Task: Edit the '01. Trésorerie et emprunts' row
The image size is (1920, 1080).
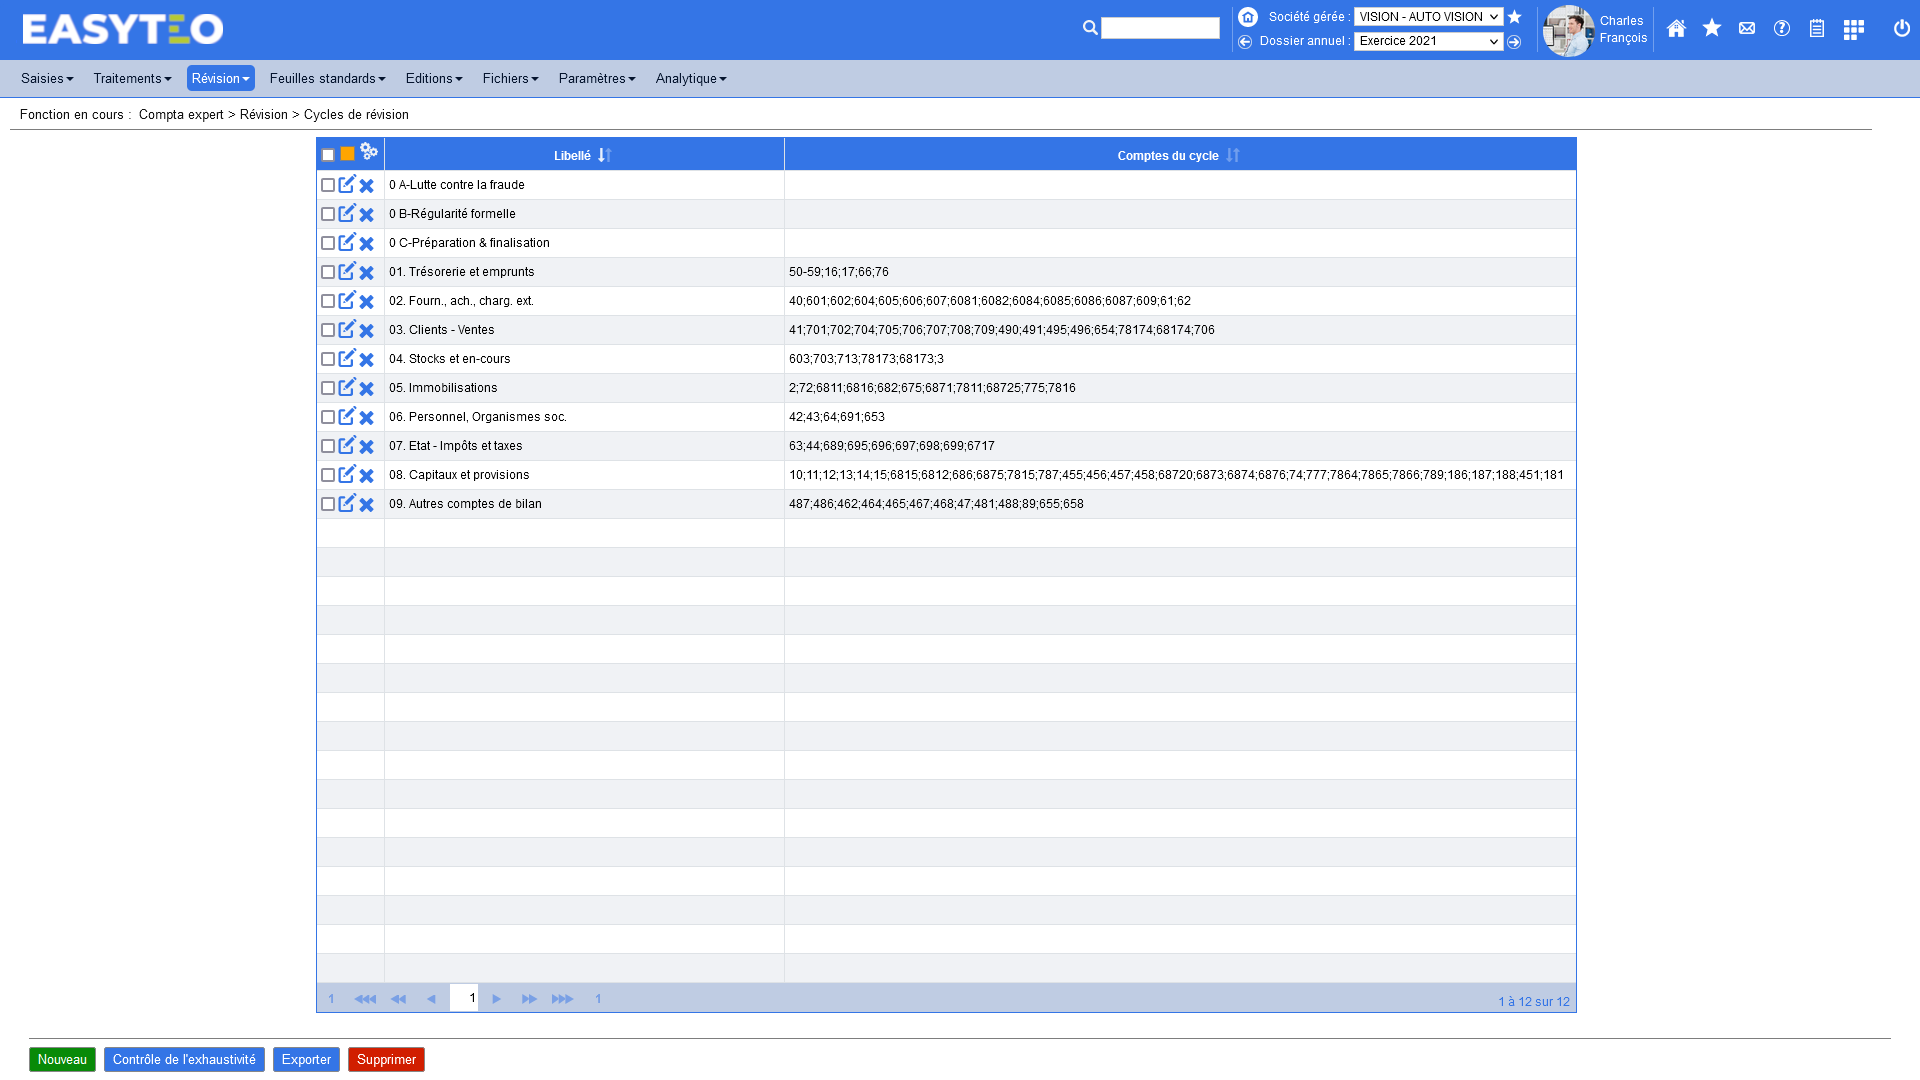Action: [x=346, y=272]
